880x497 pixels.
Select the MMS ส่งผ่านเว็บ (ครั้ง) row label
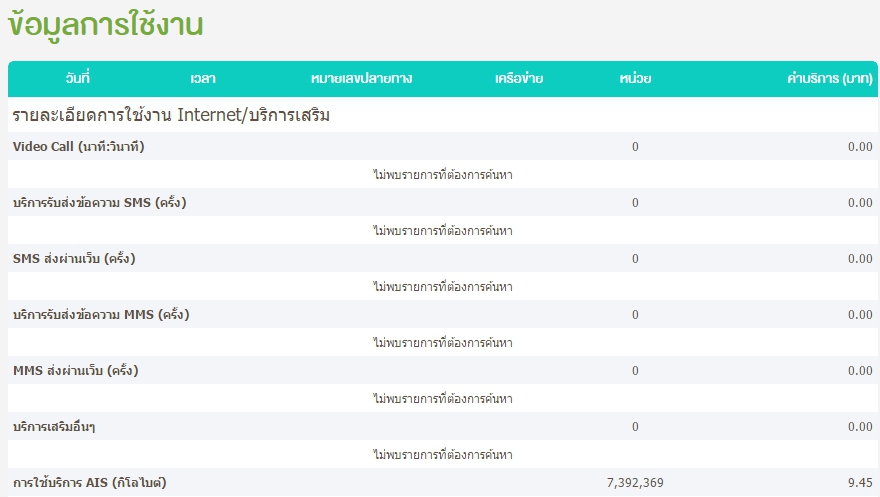click(75, 371)
